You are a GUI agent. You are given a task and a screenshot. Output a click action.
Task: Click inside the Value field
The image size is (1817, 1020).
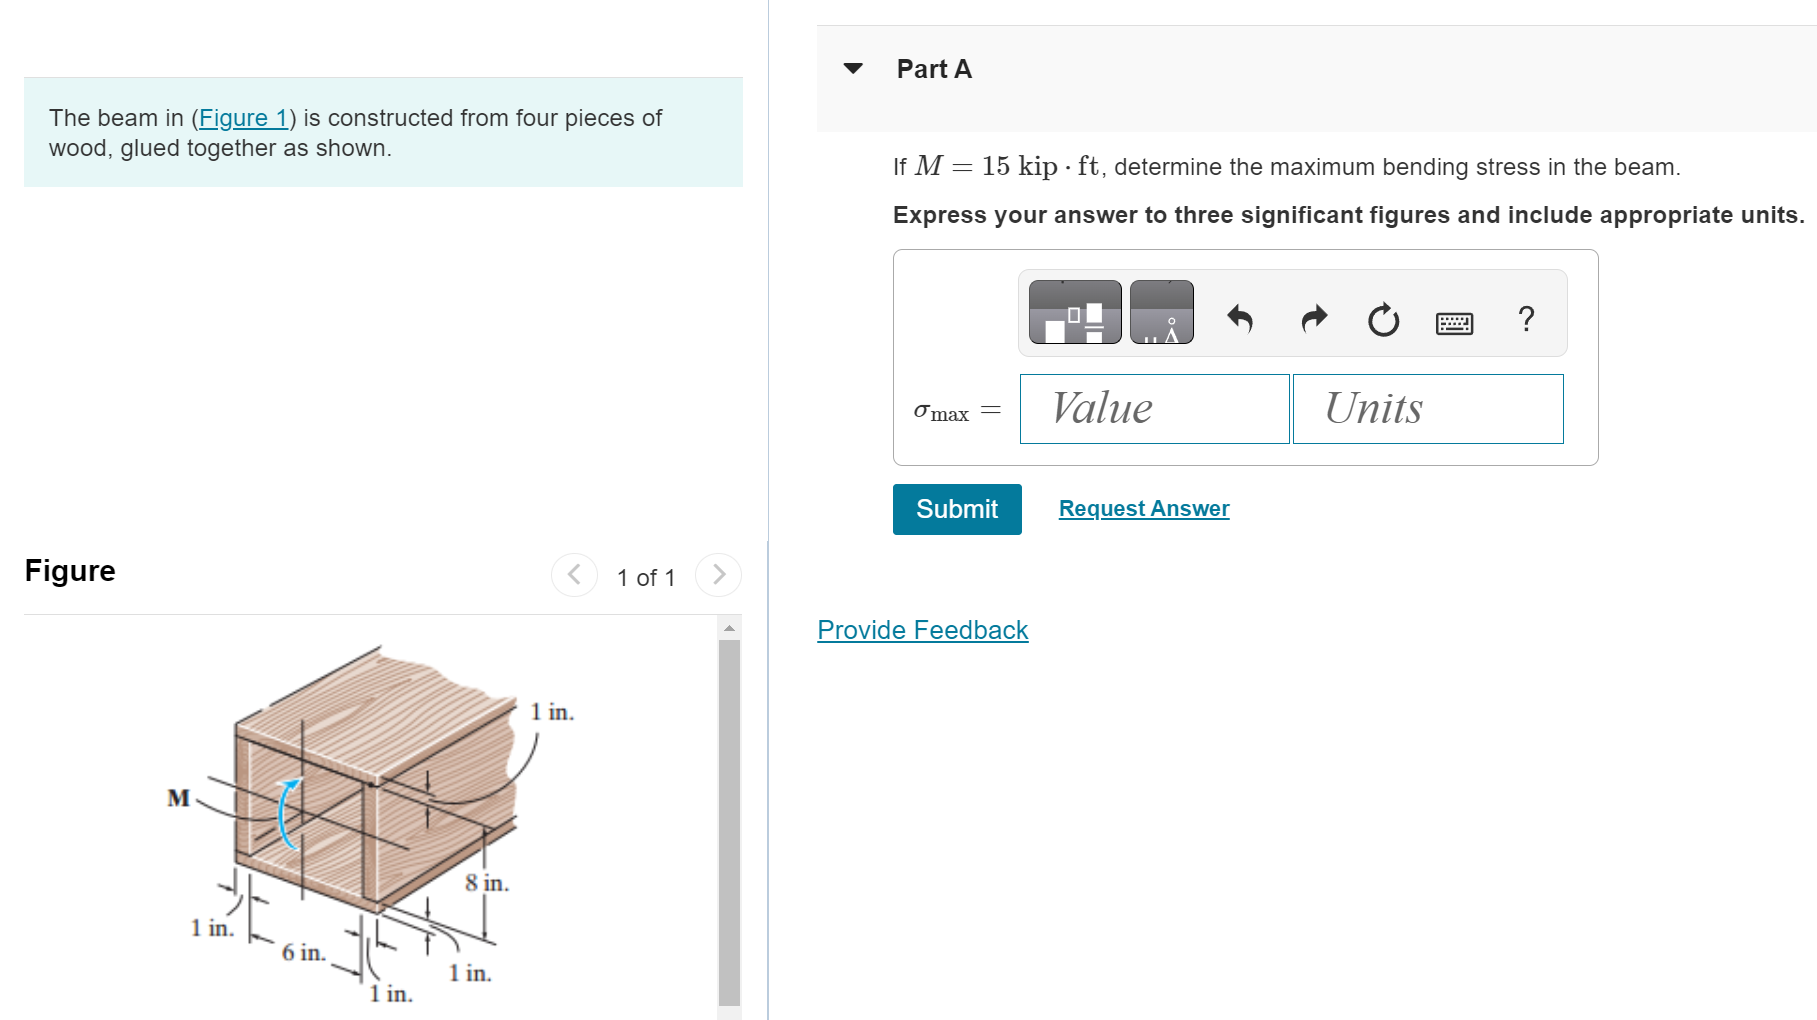[1153, 408]
